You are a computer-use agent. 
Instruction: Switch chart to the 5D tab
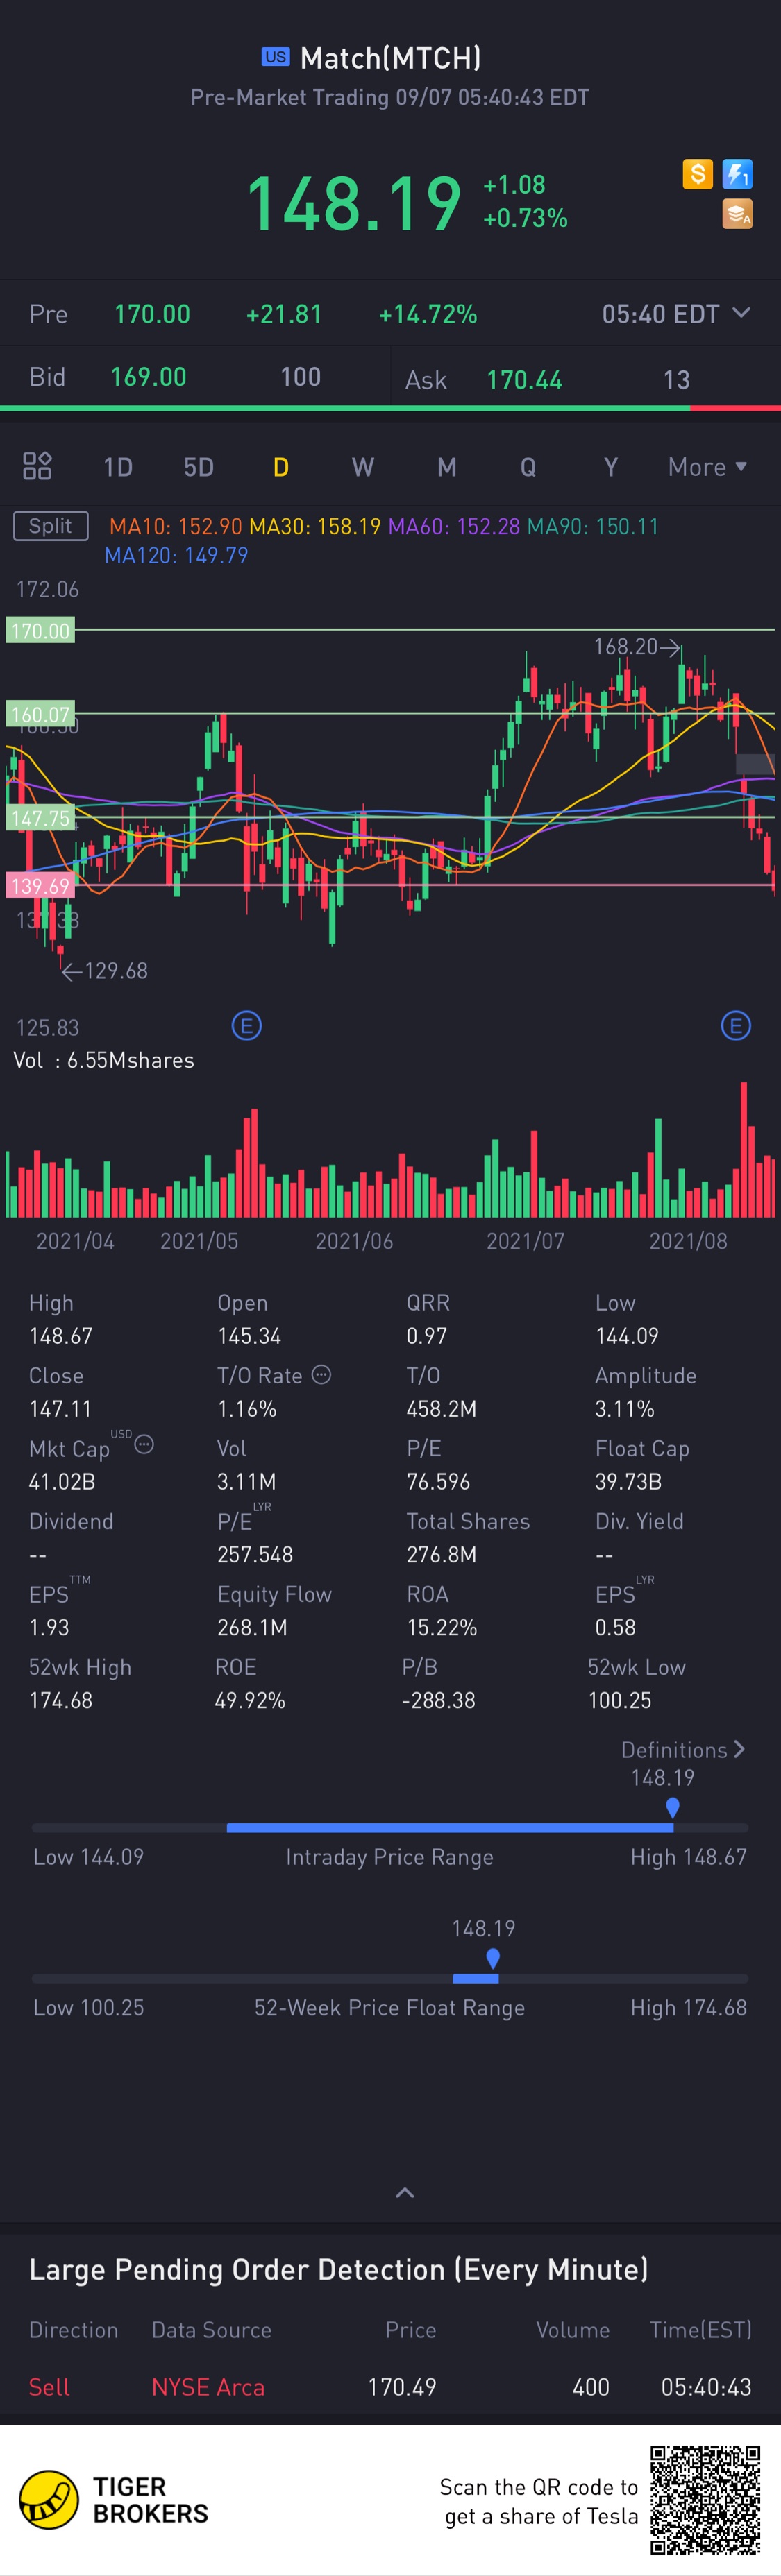click(x=199, y=467)
